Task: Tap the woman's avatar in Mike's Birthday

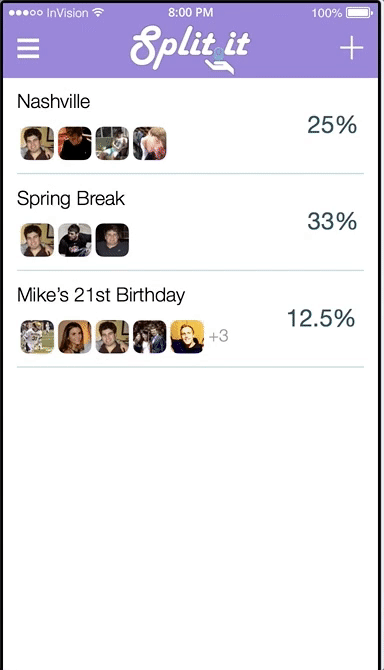Action: tap(75, 337)
